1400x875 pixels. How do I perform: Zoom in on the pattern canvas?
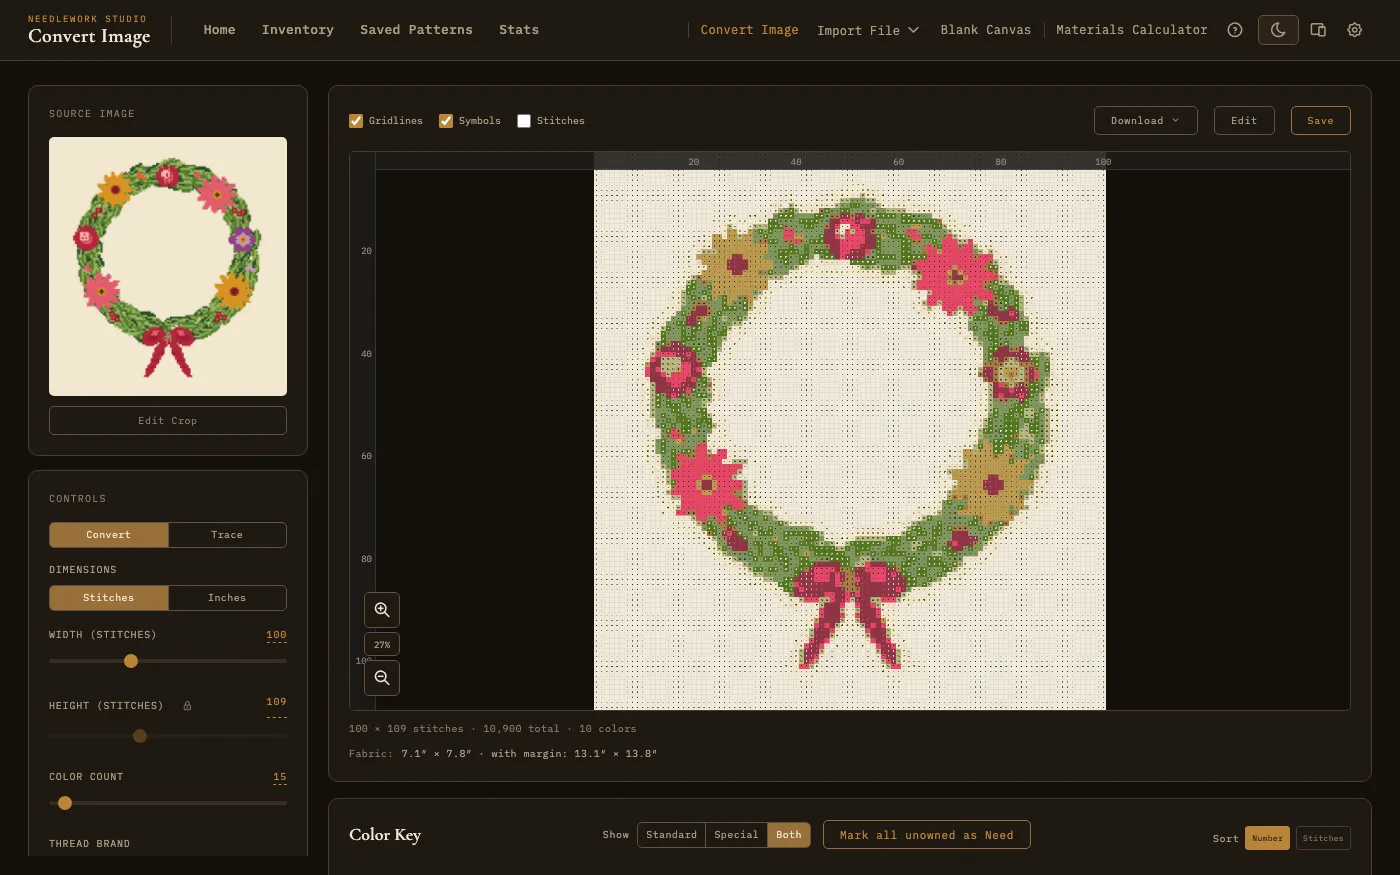(382, 610)
